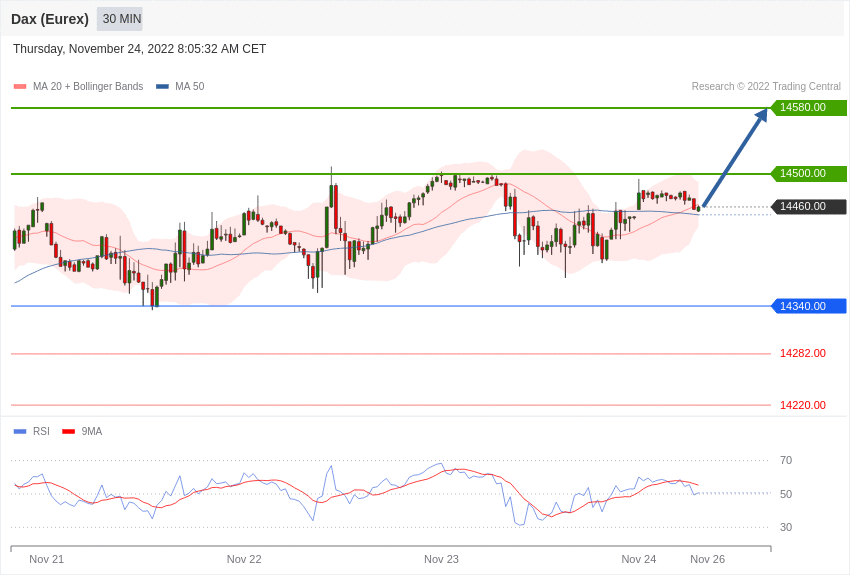Click the 30 MIN timeframe badge
The image size is (850, 576).
(120, 19)
